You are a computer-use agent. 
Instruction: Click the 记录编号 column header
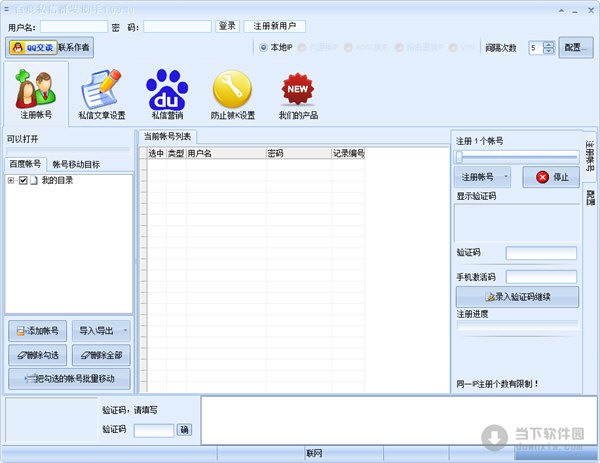pos(348,153)
